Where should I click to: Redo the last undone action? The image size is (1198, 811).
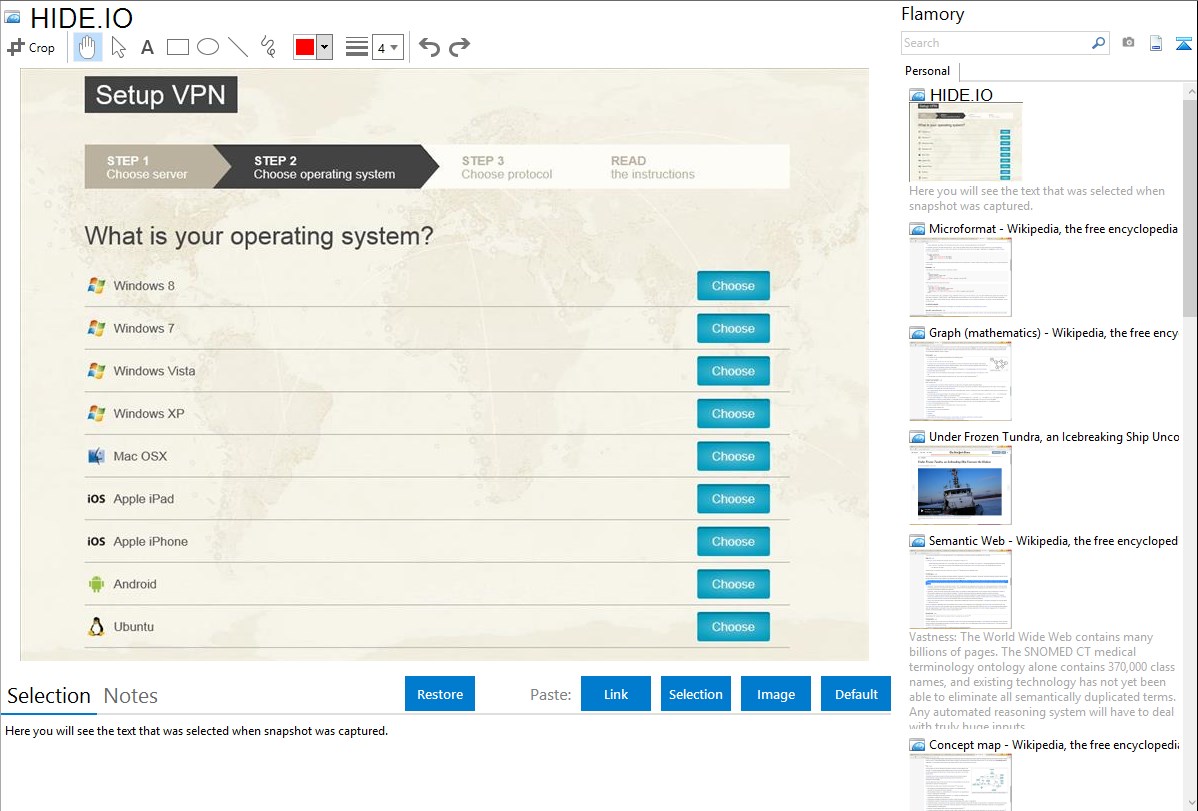459,47
